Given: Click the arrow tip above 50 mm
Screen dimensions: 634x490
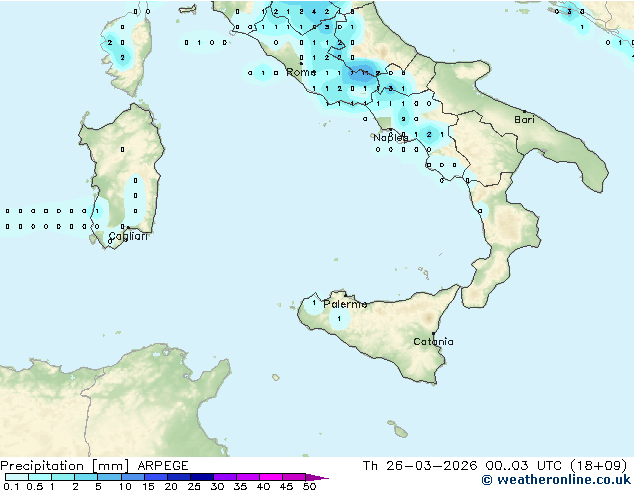Looking at the screenshot, I should click(317, 477).
